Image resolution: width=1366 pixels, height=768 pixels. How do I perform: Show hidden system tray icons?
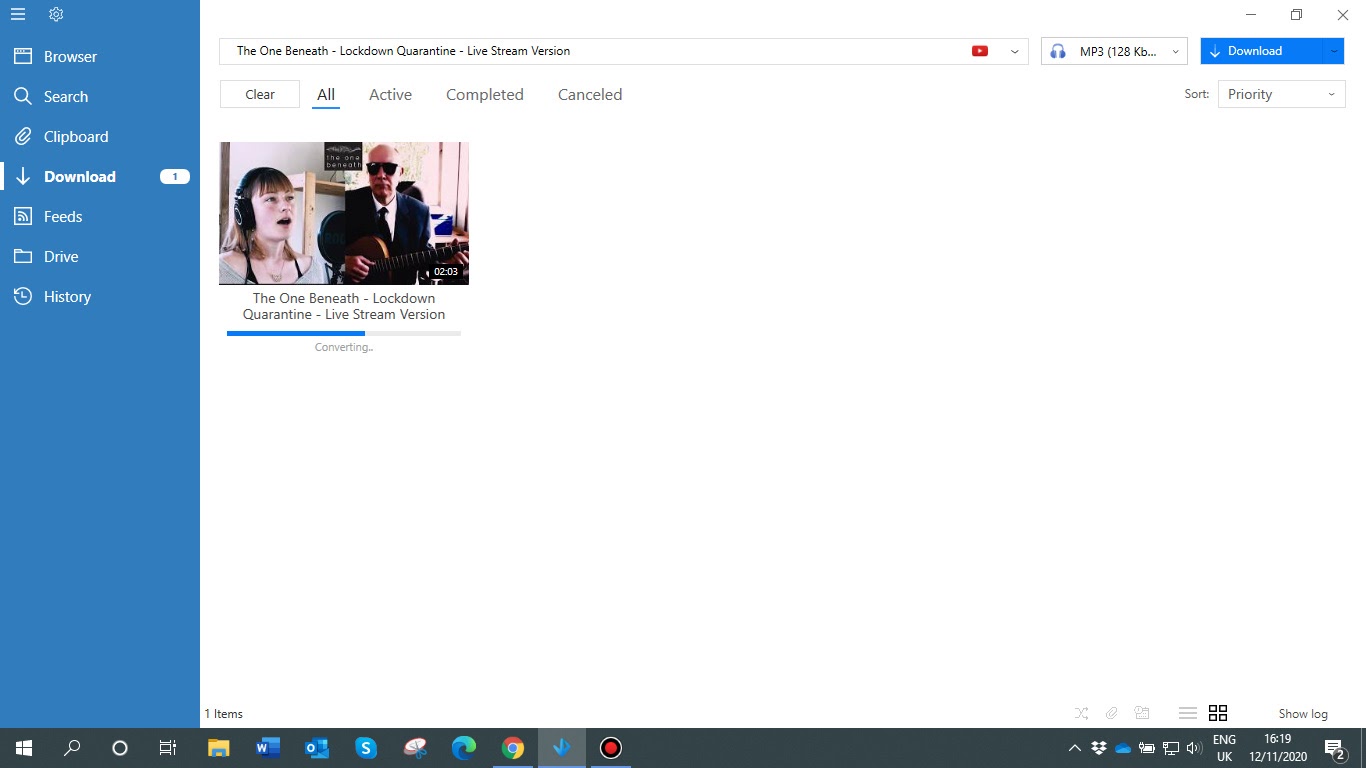coord(1075,748)
